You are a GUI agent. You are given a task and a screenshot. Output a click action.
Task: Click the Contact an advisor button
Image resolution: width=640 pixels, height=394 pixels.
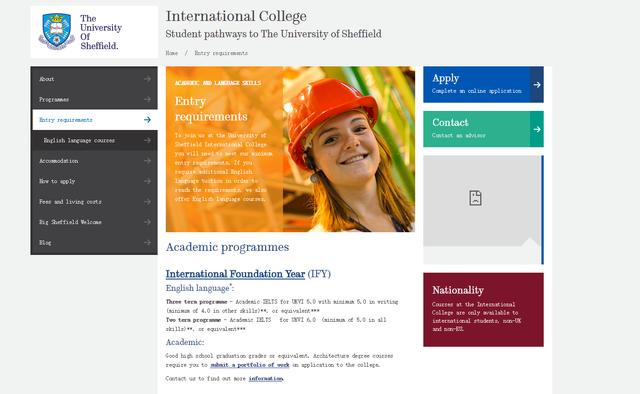pos(483,129)
